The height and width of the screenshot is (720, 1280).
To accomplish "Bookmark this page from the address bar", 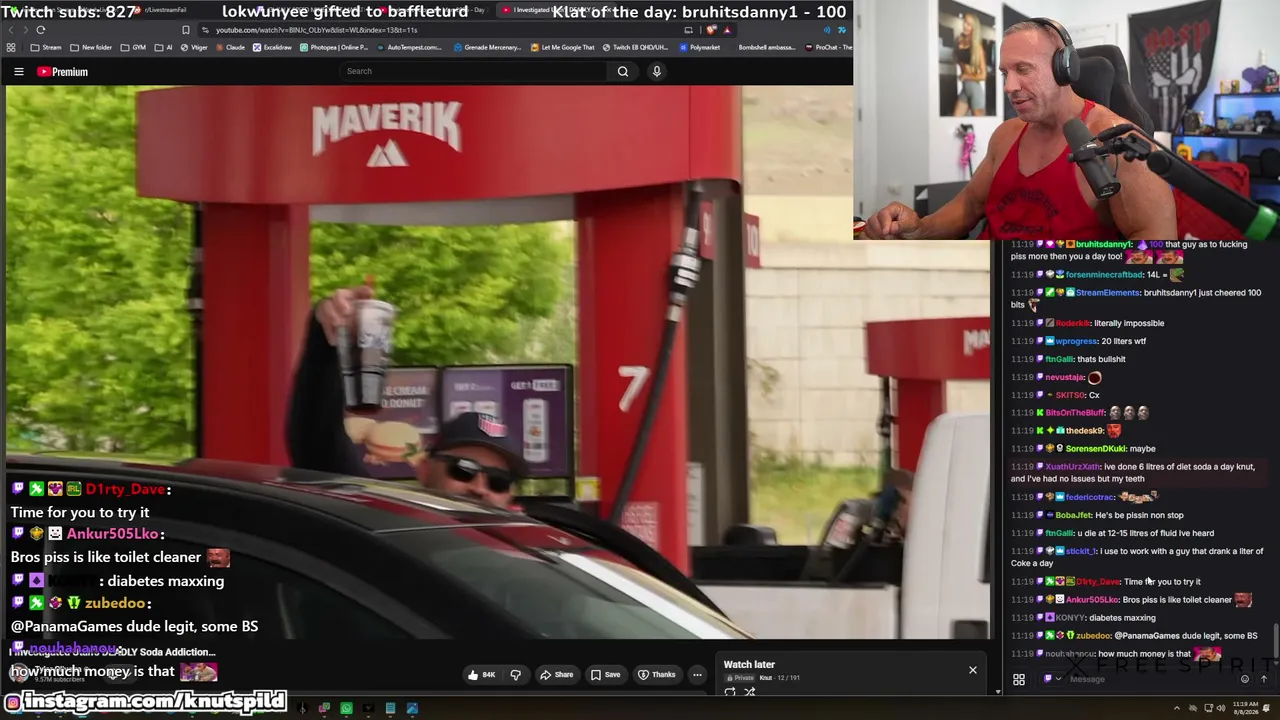I will tap(185, 30).
